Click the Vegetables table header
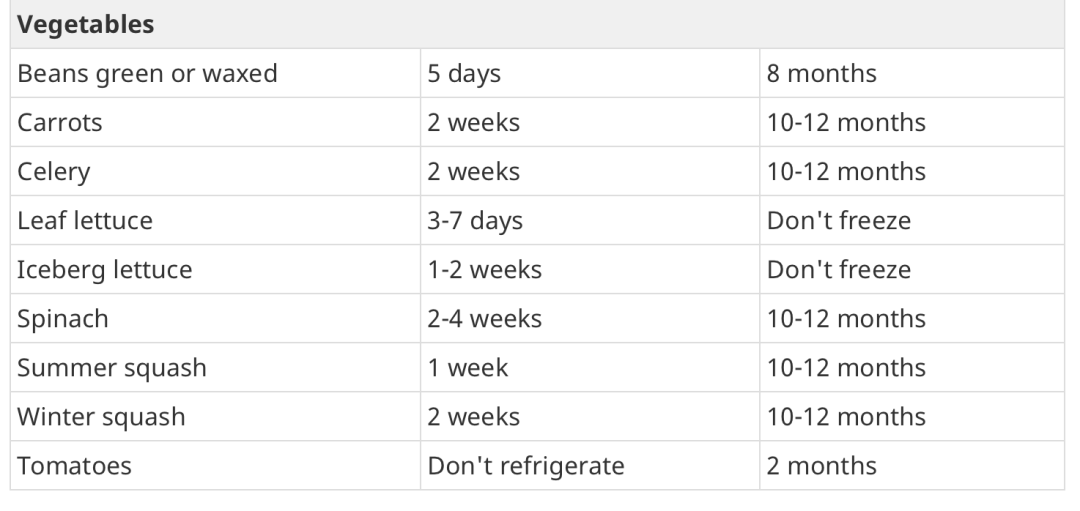Screen dimensions: 1080x511 coord(86,25)
